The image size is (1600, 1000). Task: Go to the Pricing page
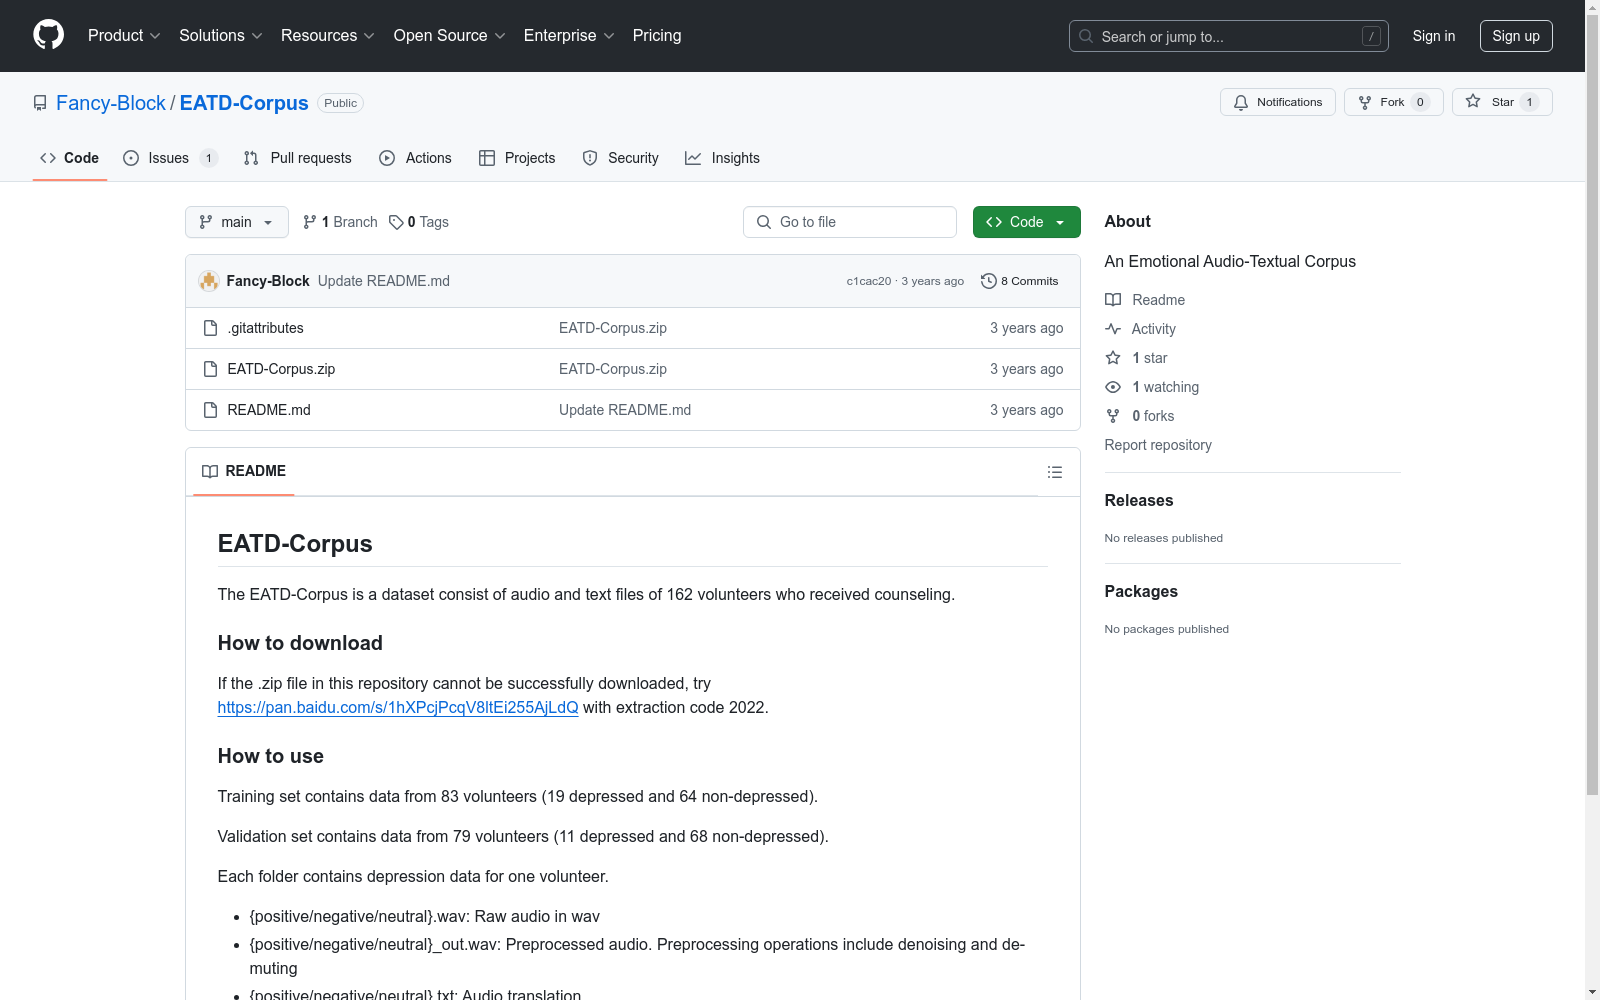coord(657,36)
